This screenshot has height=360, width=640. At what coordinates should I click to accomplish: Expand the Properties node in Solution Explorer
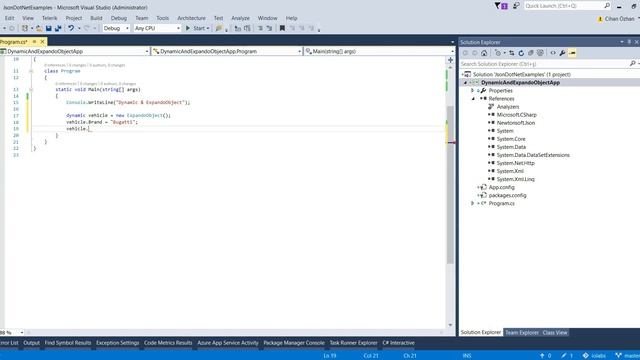(473, 91)
